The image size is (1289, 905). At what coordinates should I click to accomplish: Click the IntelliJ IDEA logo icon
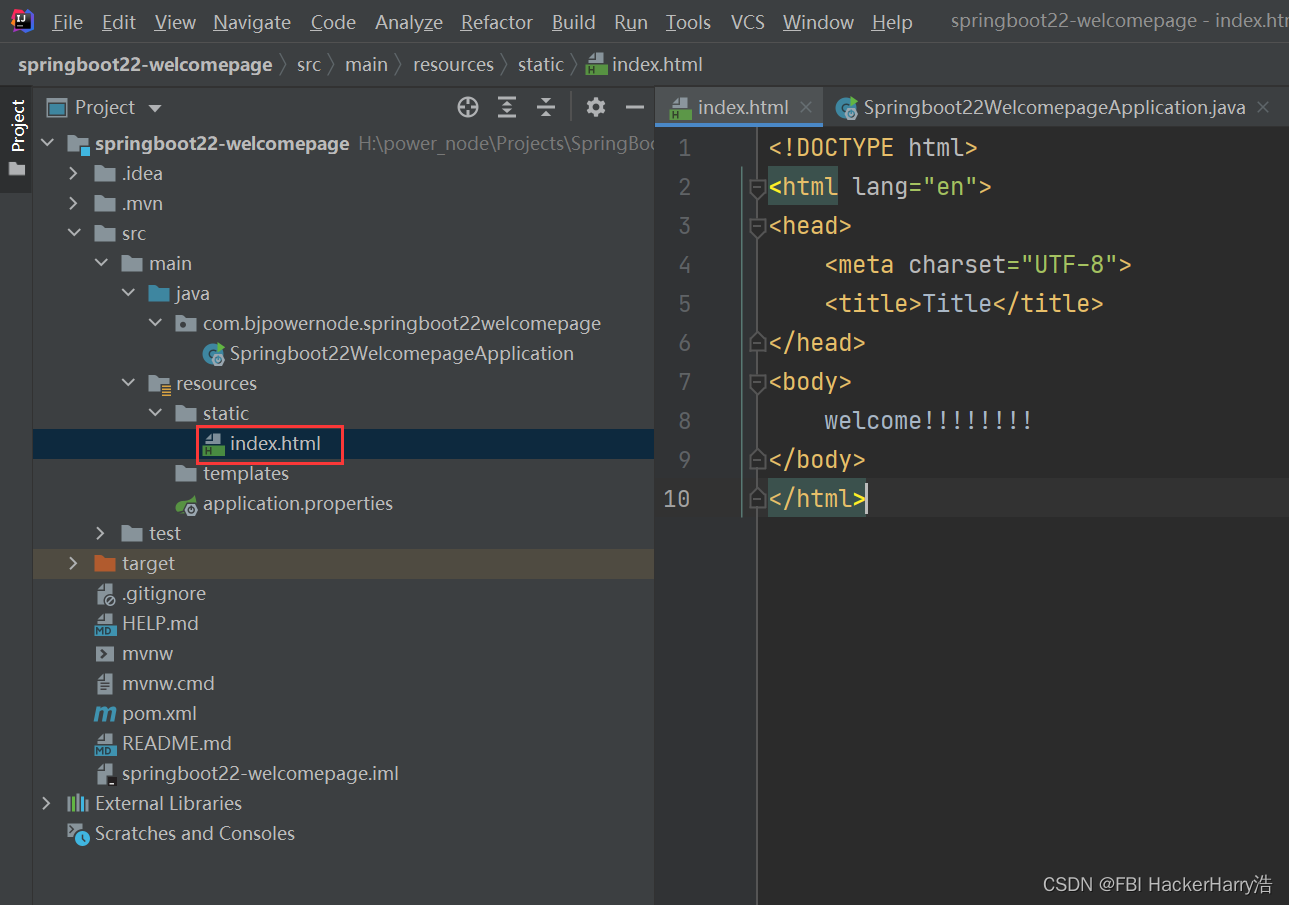click(22, 21)
